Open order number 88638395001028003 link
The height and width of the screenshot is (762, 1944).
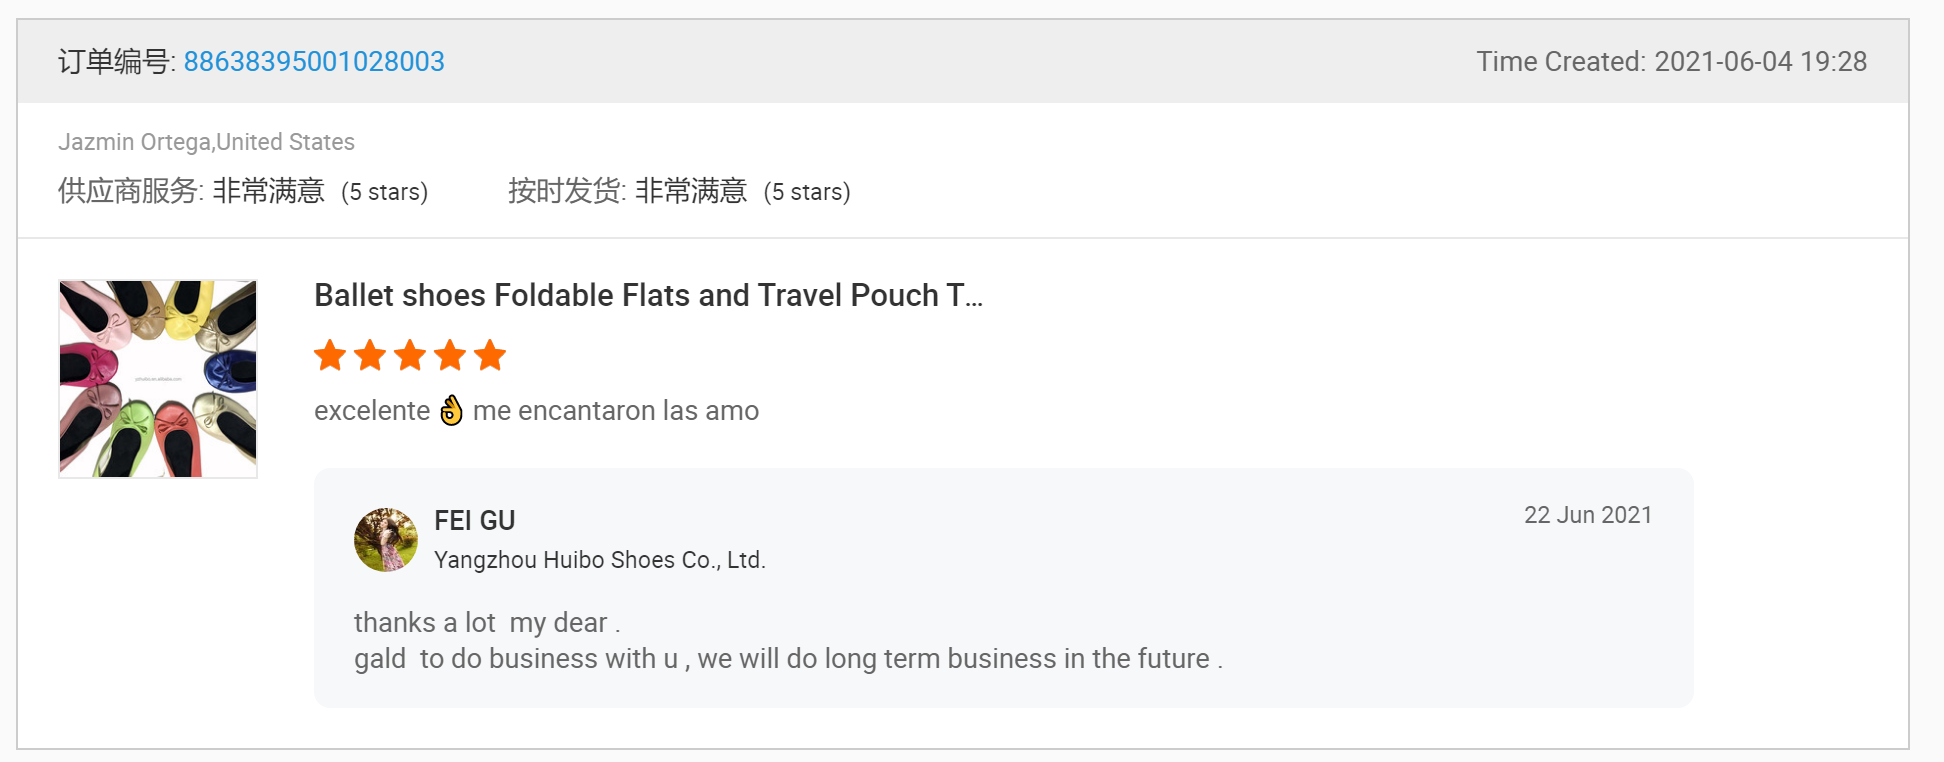point(314,62)
